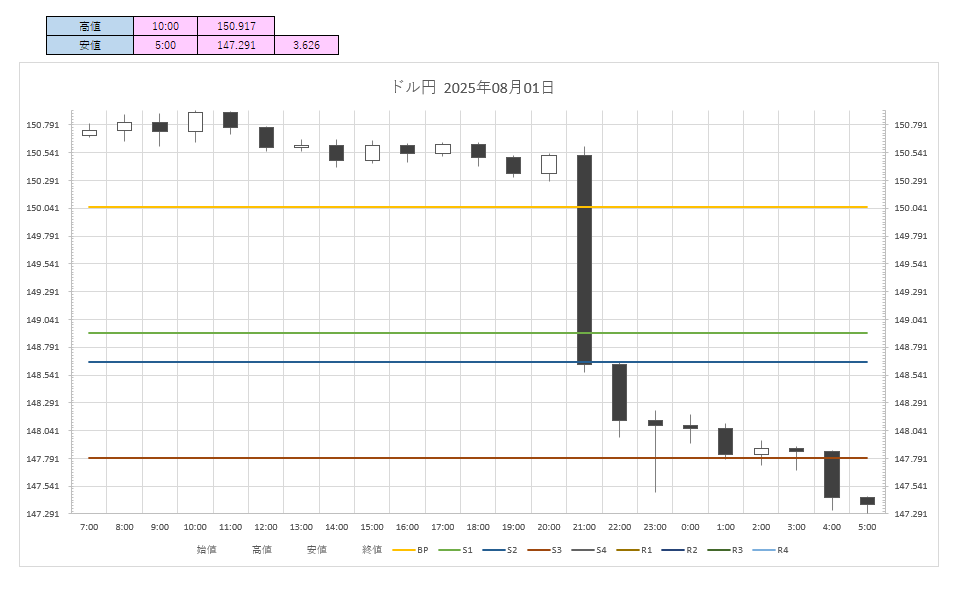This screenshot has width=966, height=591.
Task: Select the large 21:00 candlestick body
Action: 584,260
